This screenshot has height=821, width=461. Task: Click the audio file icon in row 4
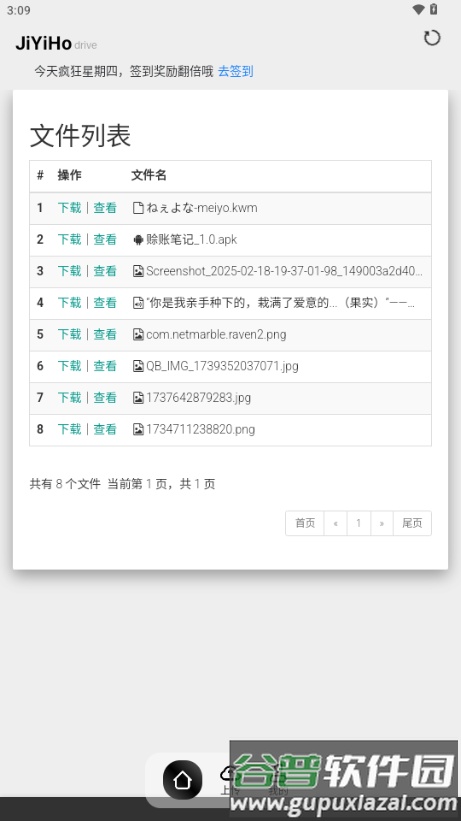tap(138, 303)
